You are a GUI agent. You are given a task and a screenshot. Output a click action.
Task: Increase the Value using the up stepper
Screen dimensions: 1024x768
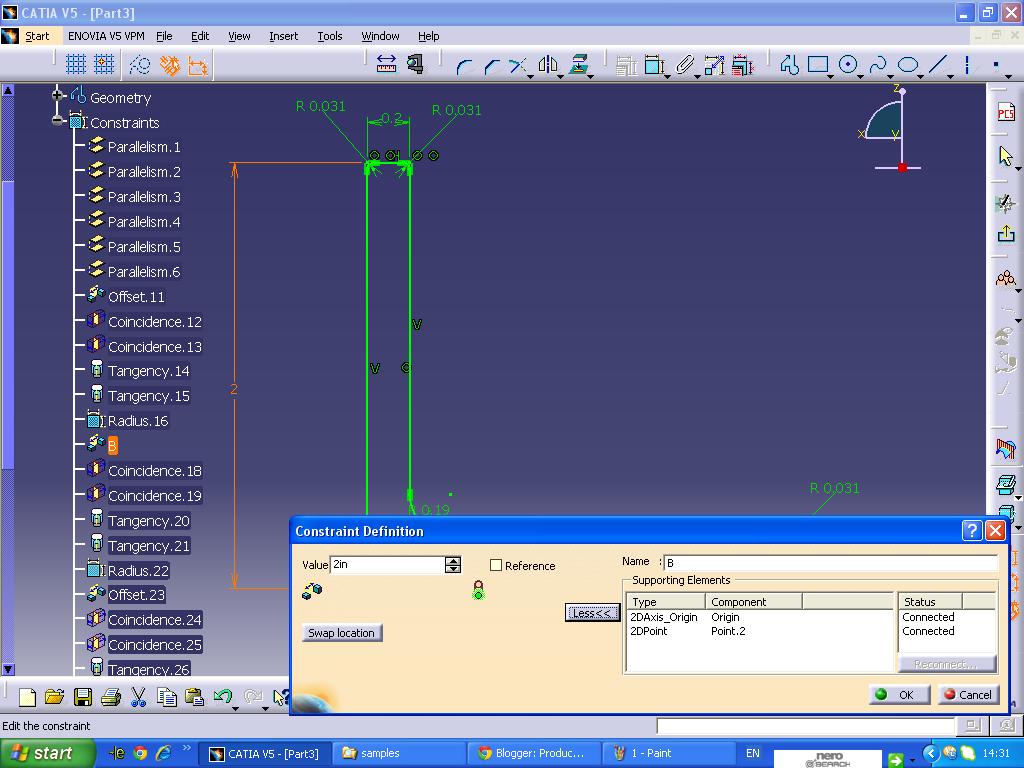(453, 560)
